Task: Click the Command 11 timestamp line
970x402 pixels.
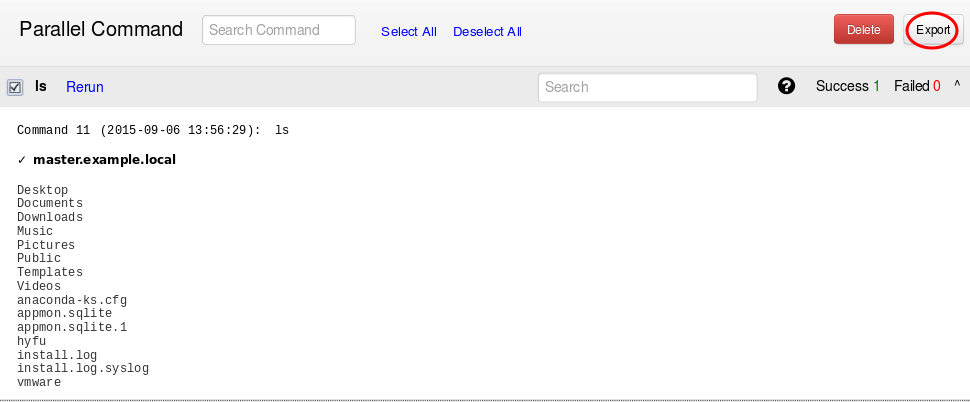Action: 153,130
